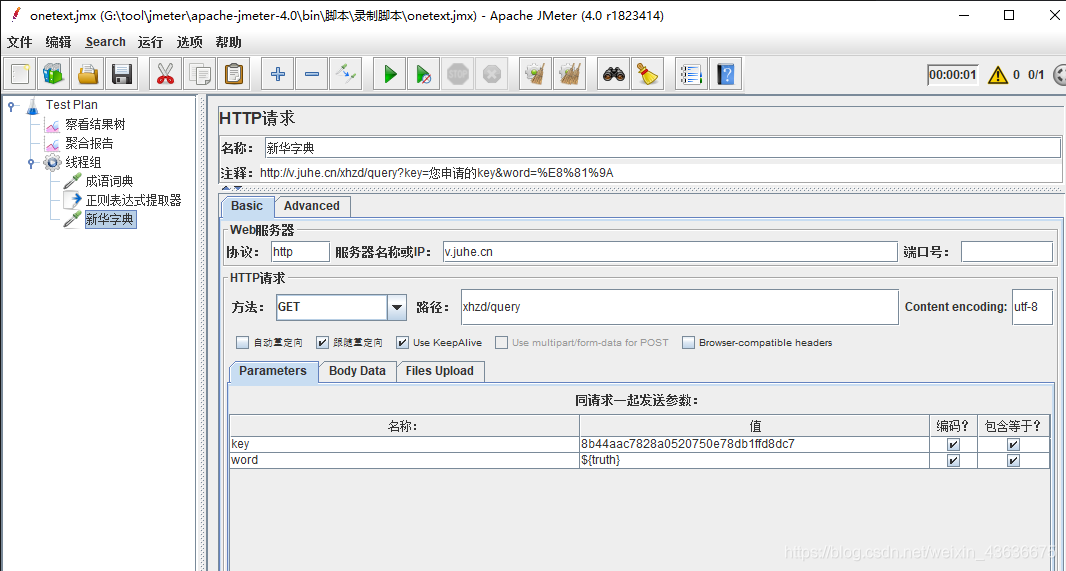
Task: Toggle 编码 checkbox in key row
Action: pyautogui.click(x=953, y=445)
